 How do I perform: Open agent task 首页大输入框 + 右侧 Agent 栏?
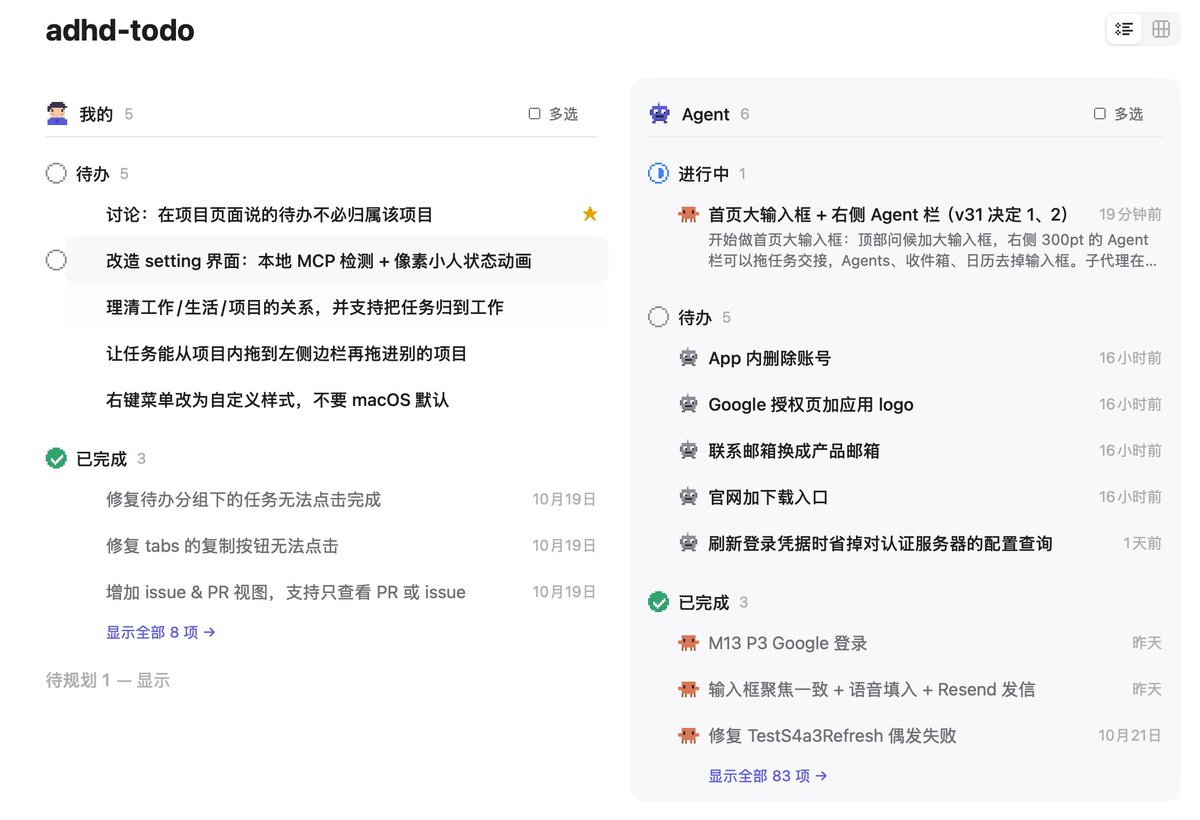889,214
